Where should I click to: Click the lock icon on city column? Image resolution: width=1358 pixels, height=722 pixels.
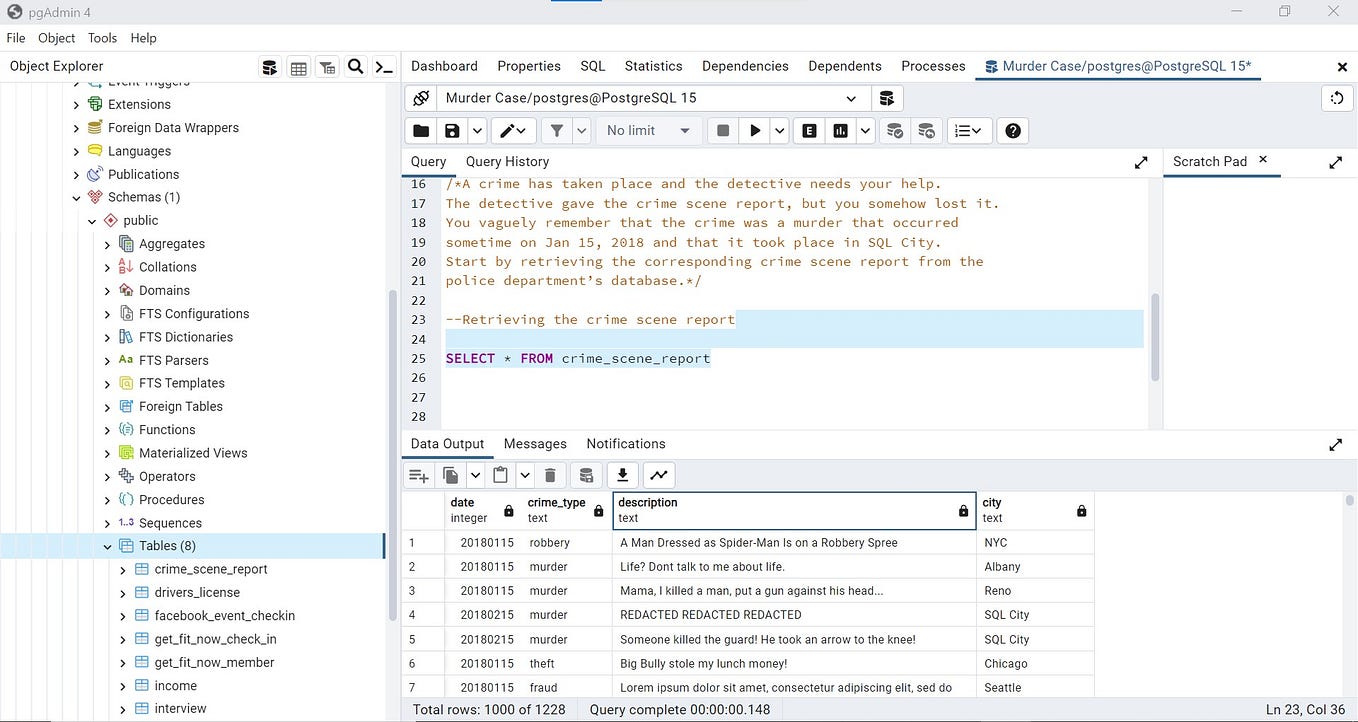coord(1081,511)
